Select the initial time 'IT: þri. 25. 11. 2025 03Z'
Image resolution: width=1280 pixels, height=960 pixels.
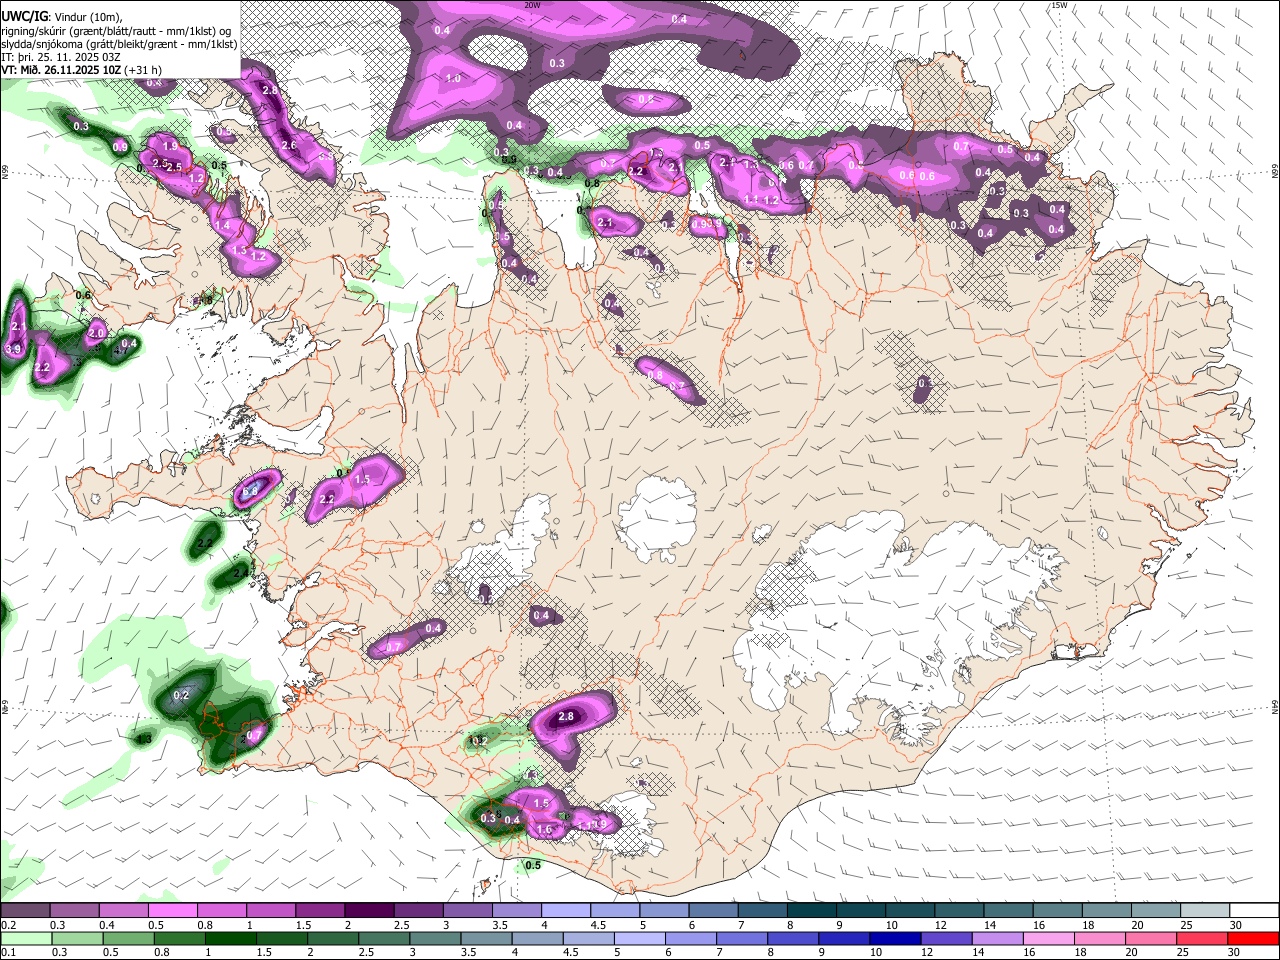[60, 57]
